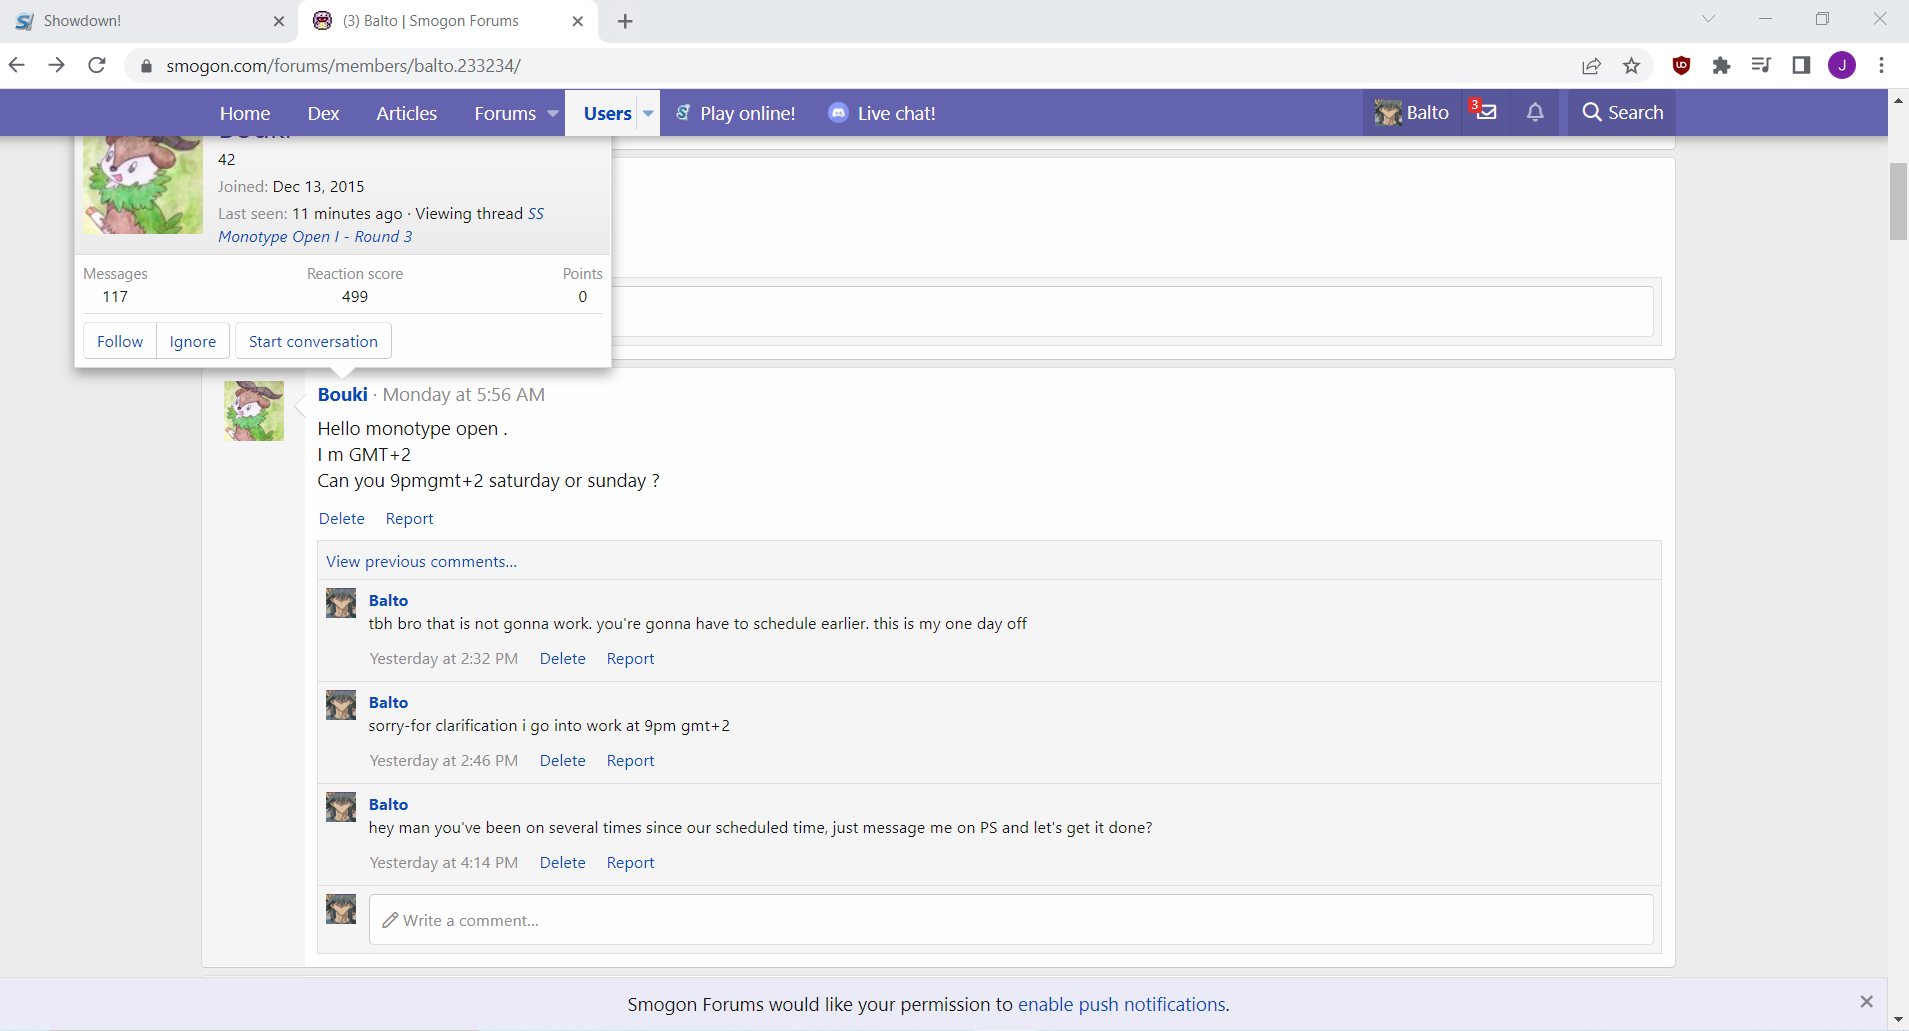
Task: Delete the comment from Yesterday at 4:14 PM
Action: pos(563,863)
